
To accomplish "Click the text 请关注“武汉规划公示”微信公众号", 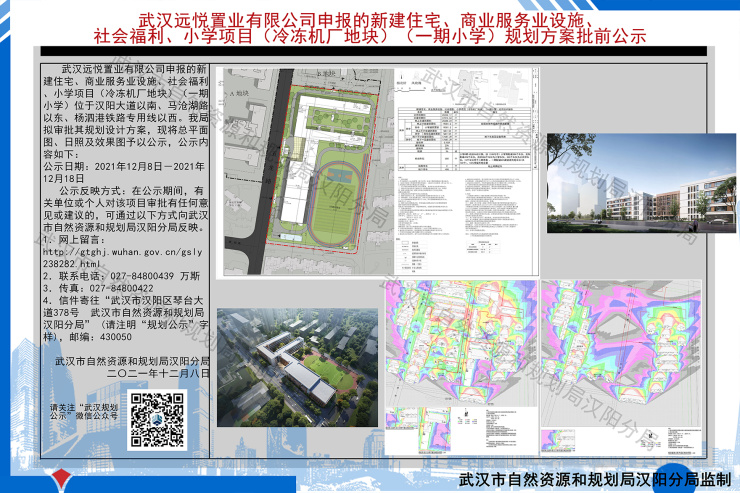I will pos(84,411).
